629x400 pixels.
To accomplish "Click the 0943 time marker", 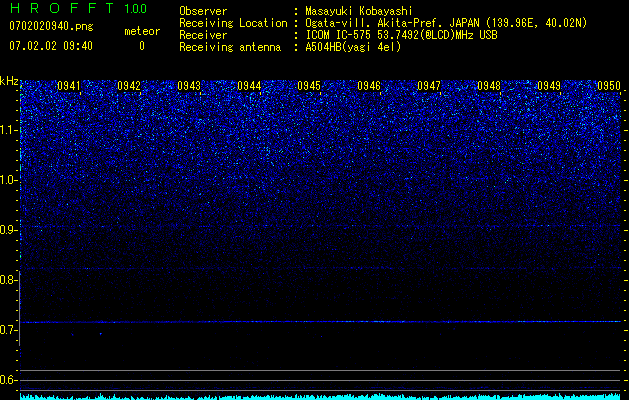I will point(189,86).
